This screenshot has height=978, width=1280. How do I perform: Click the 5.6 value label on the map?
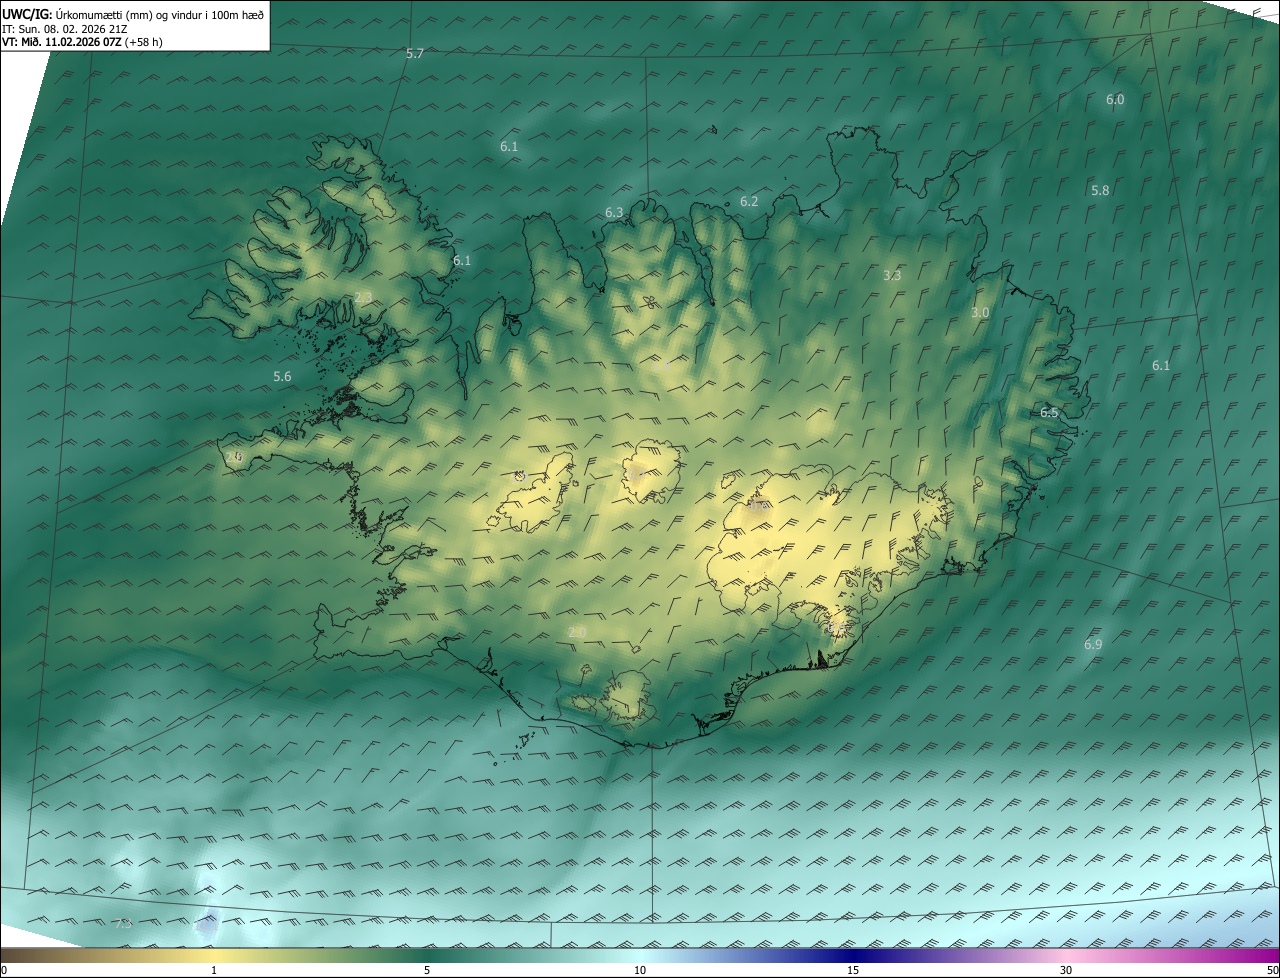click(x=282, y=377)
